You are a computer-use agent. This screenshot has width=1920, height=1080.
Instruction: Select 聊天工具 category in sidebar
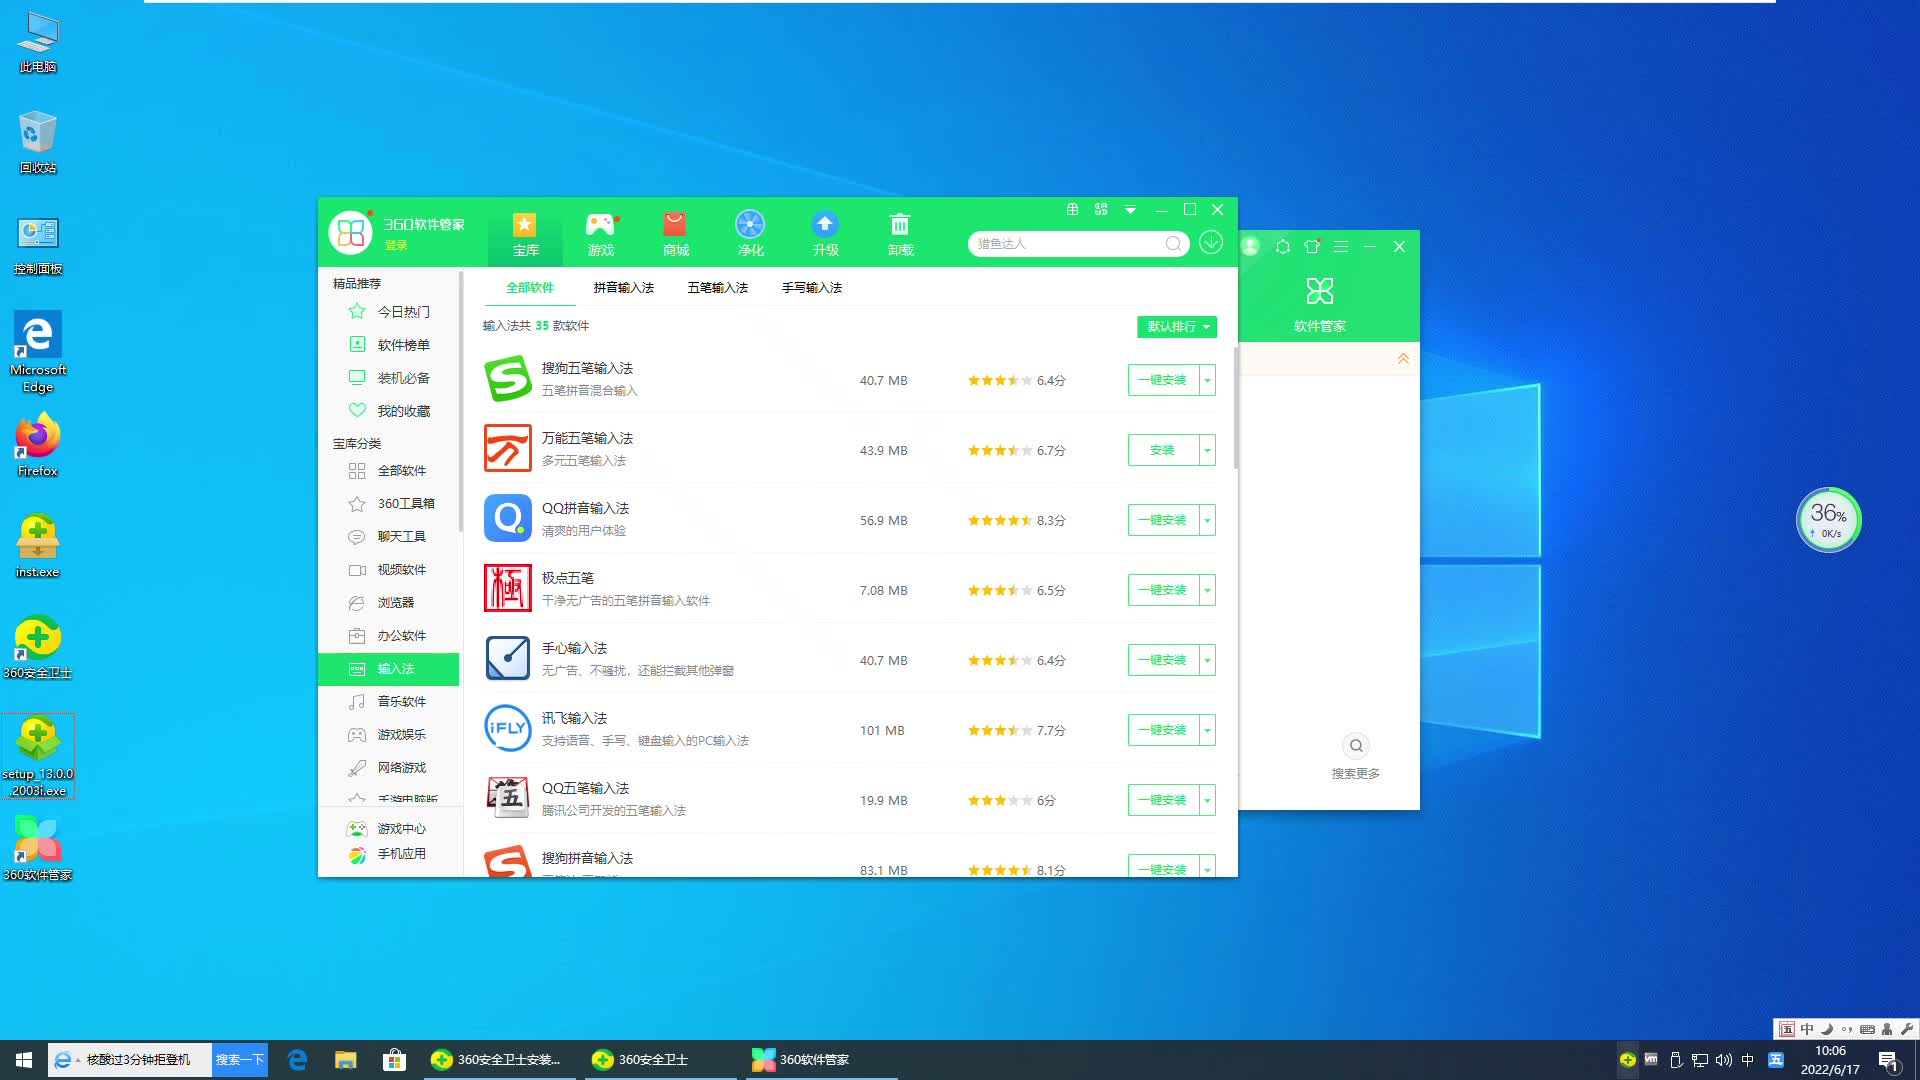tap(389, 537)
